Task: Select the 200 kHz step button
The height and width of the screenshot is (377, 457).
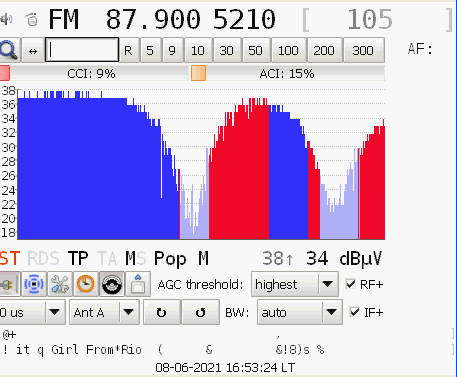Action: [x=324, y=51]
